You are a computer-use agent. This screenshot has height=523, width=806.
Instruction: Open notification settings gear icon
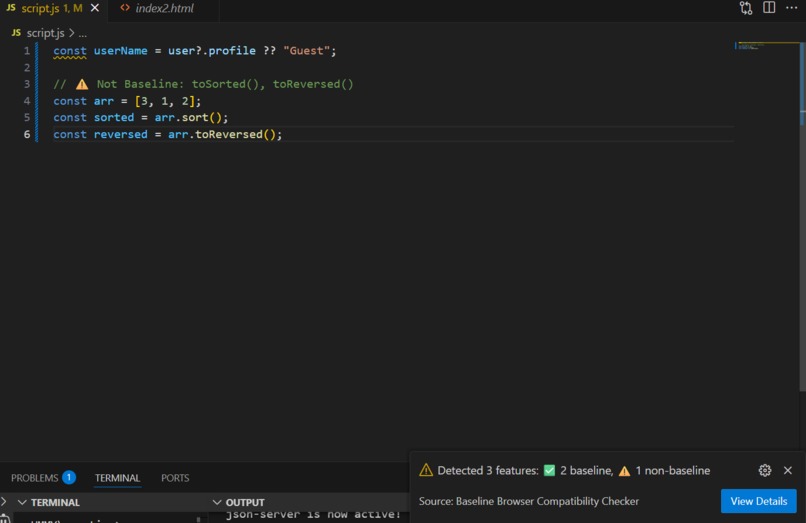click(765, 470)
